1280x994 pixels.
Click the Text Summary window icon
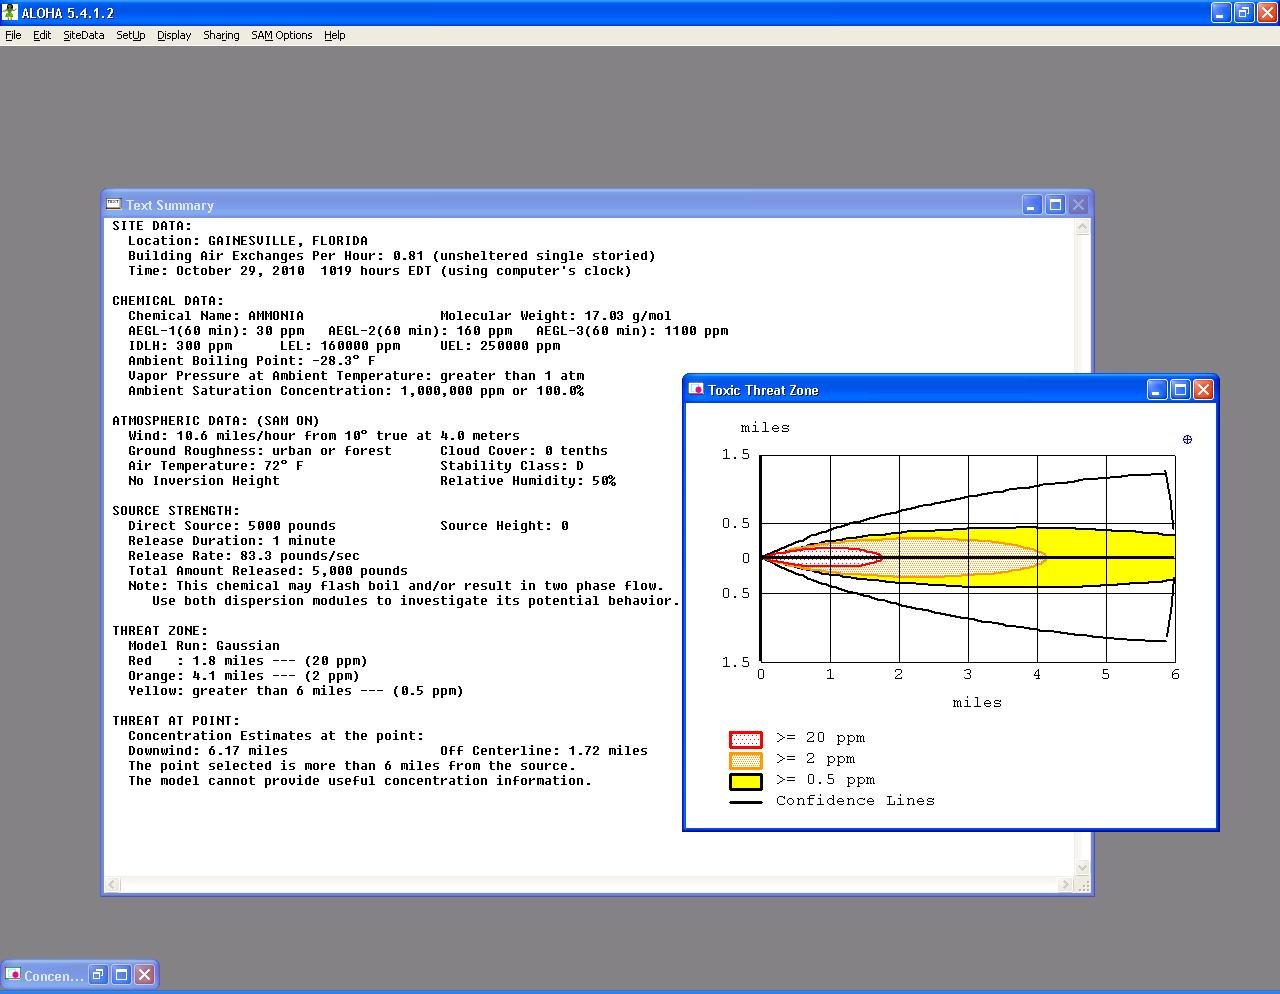point(114,204)
